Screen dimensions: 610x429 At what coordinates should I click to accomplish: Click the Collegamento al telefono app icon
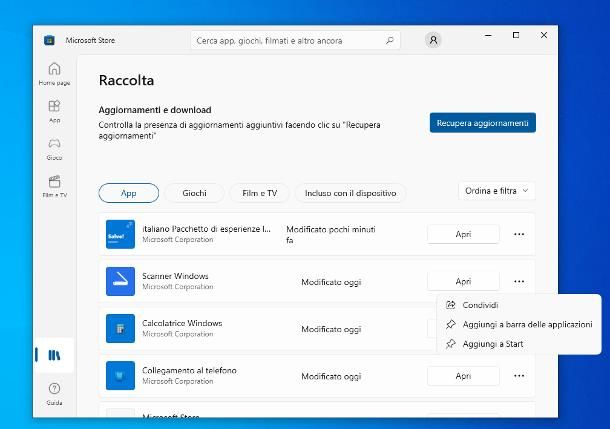pos(120,376)
